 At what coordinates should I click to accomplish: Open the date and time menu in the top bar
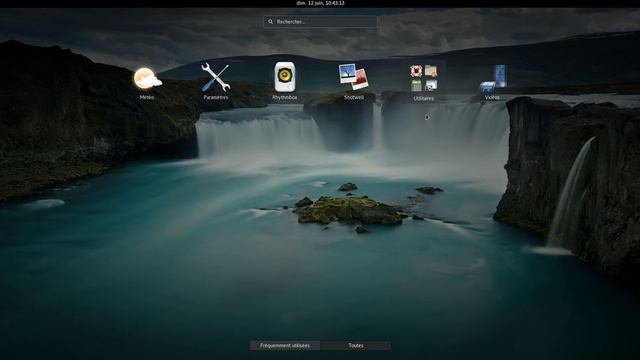(x=320, y=3)
